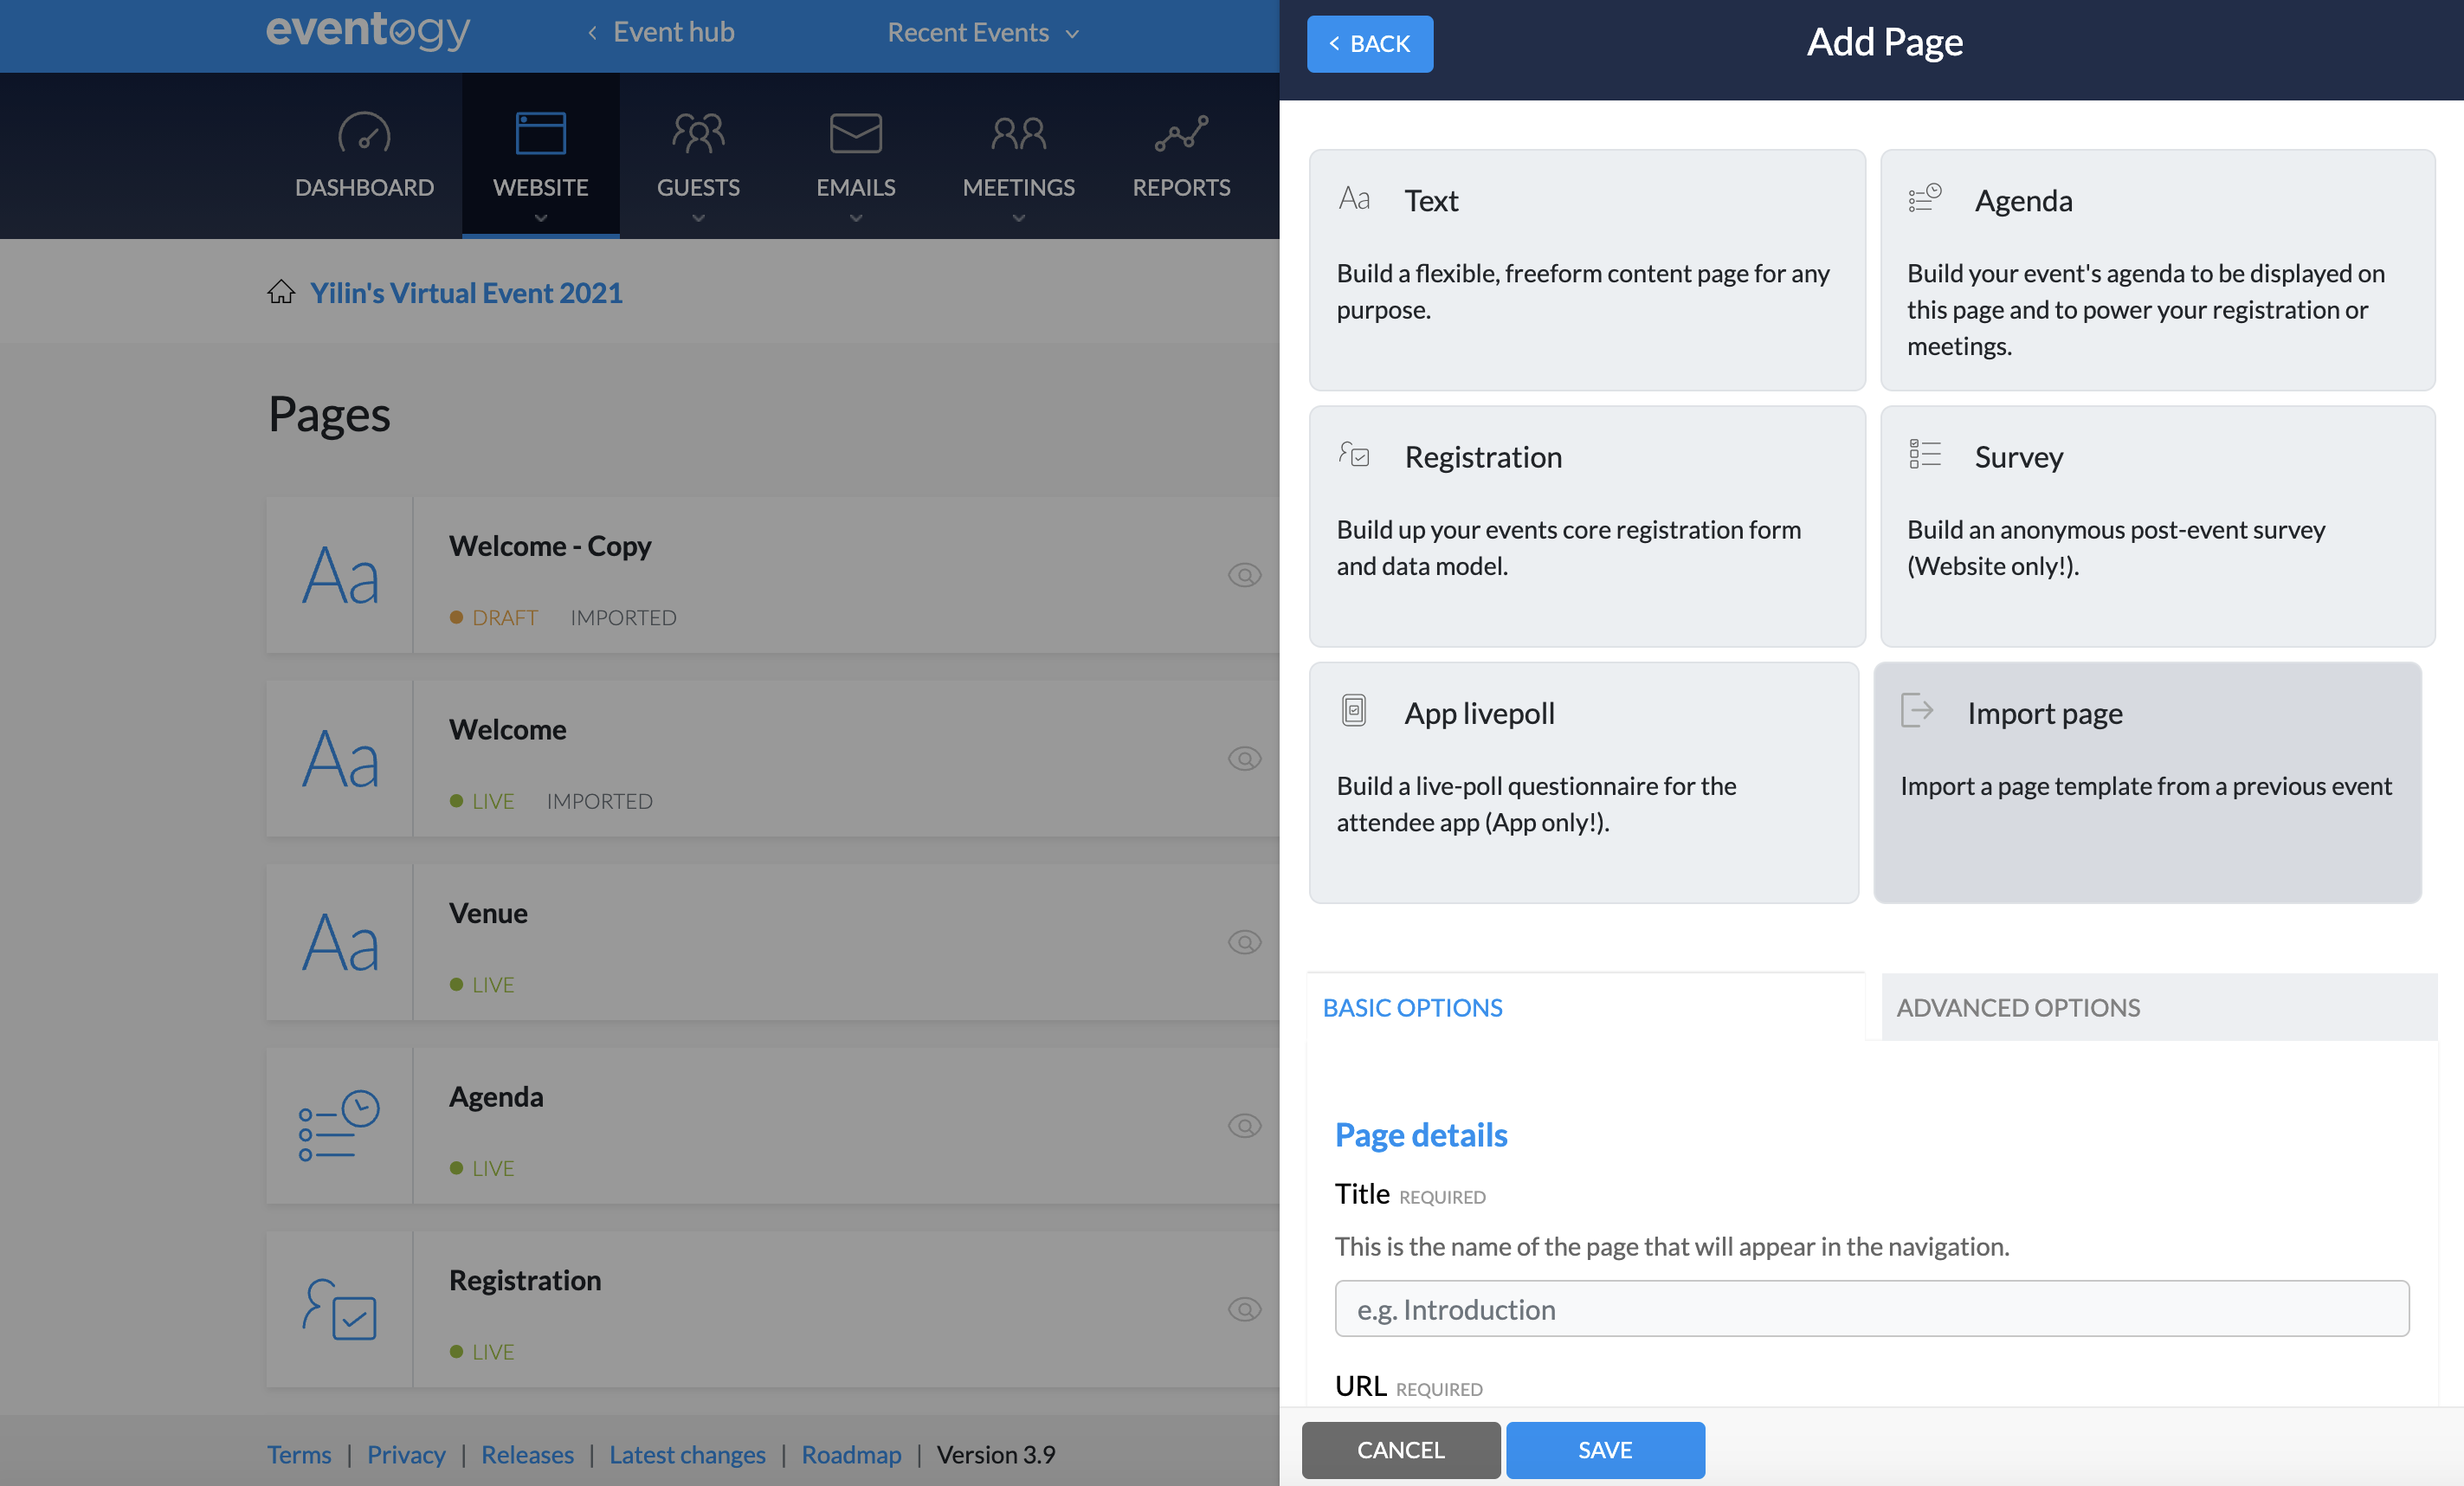This screenshot has height=1486, width=2464.
Task: Open Emails via the envelope icon
Action: coord(855,133)
